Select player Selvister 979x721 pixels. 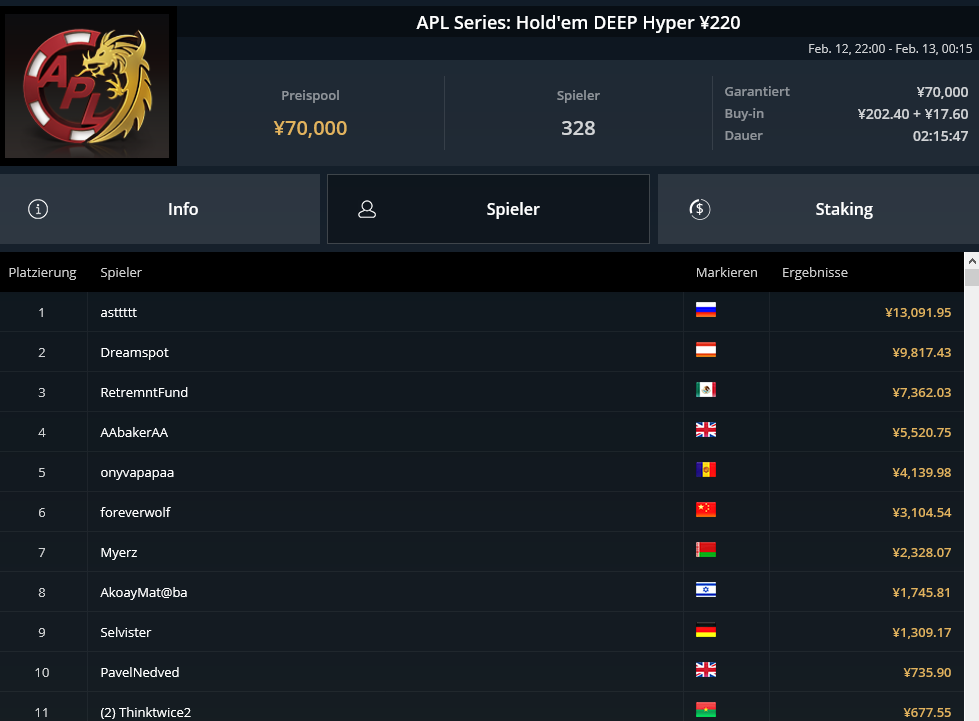point(125,632)
